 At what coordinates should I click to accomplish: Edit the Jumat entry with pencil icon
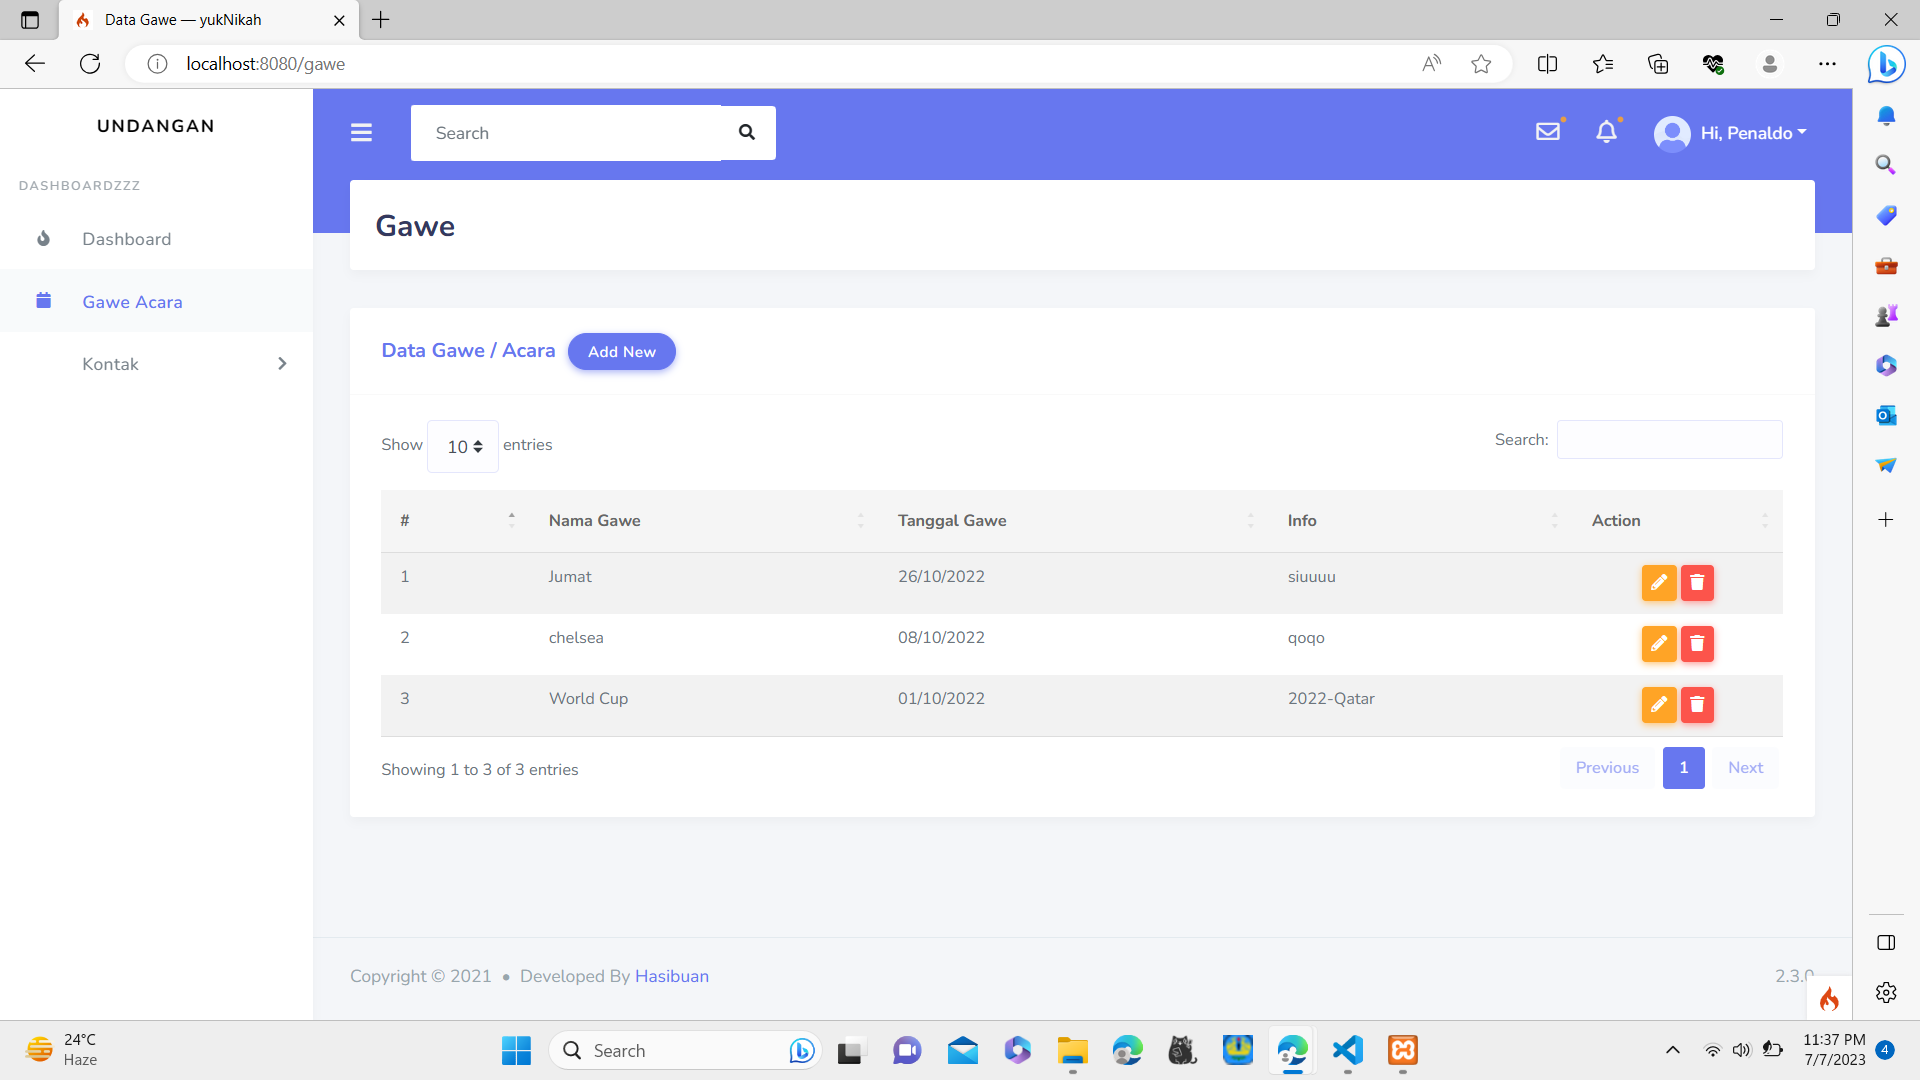(x=1659, y=583)
